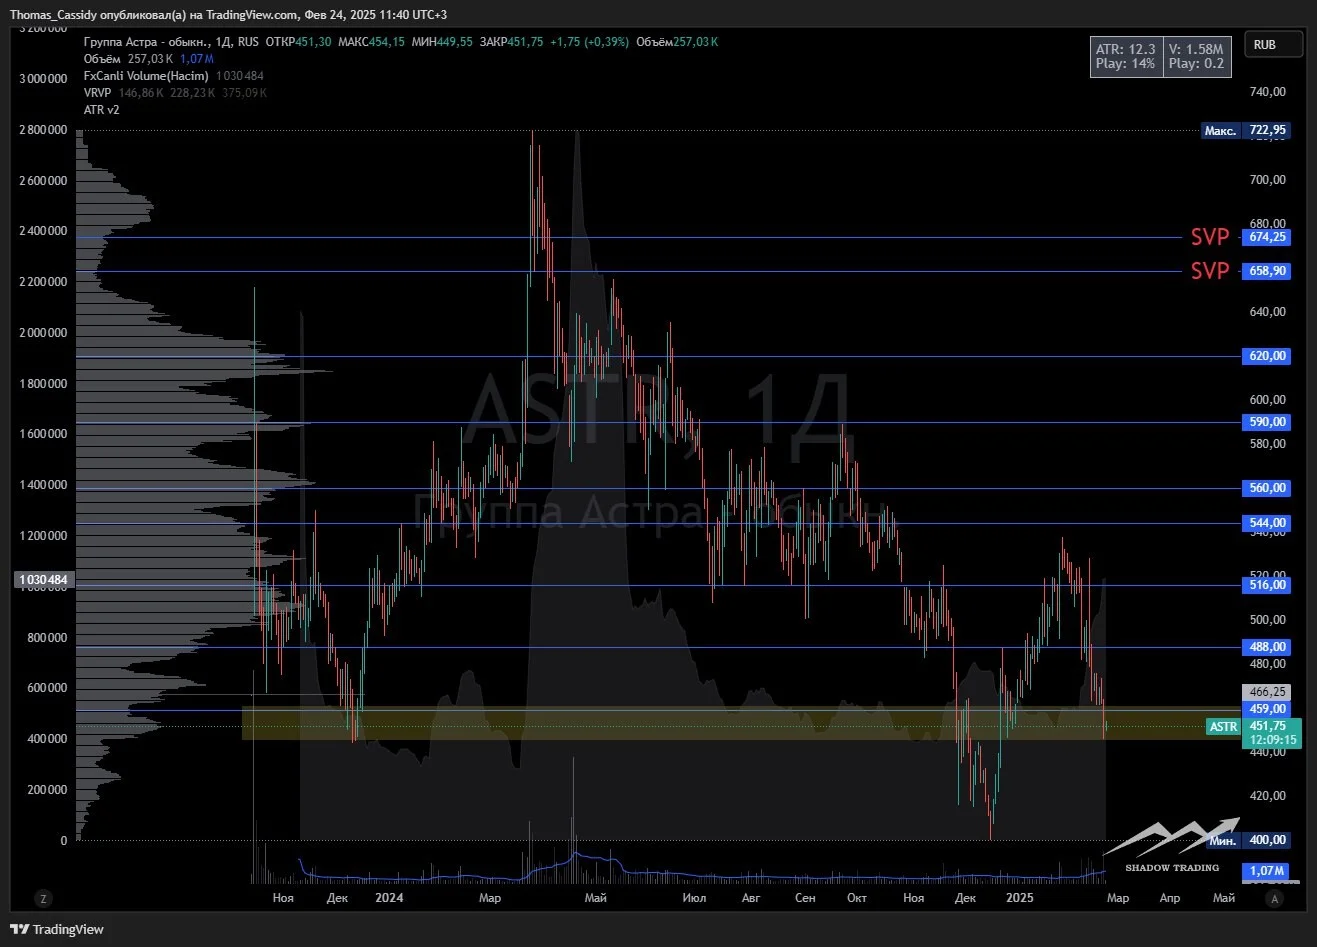Viewport: 1317px width, 947px height.
Task: Click the 620,00 horizontal level price label
Action: (x=1267, y=356)
